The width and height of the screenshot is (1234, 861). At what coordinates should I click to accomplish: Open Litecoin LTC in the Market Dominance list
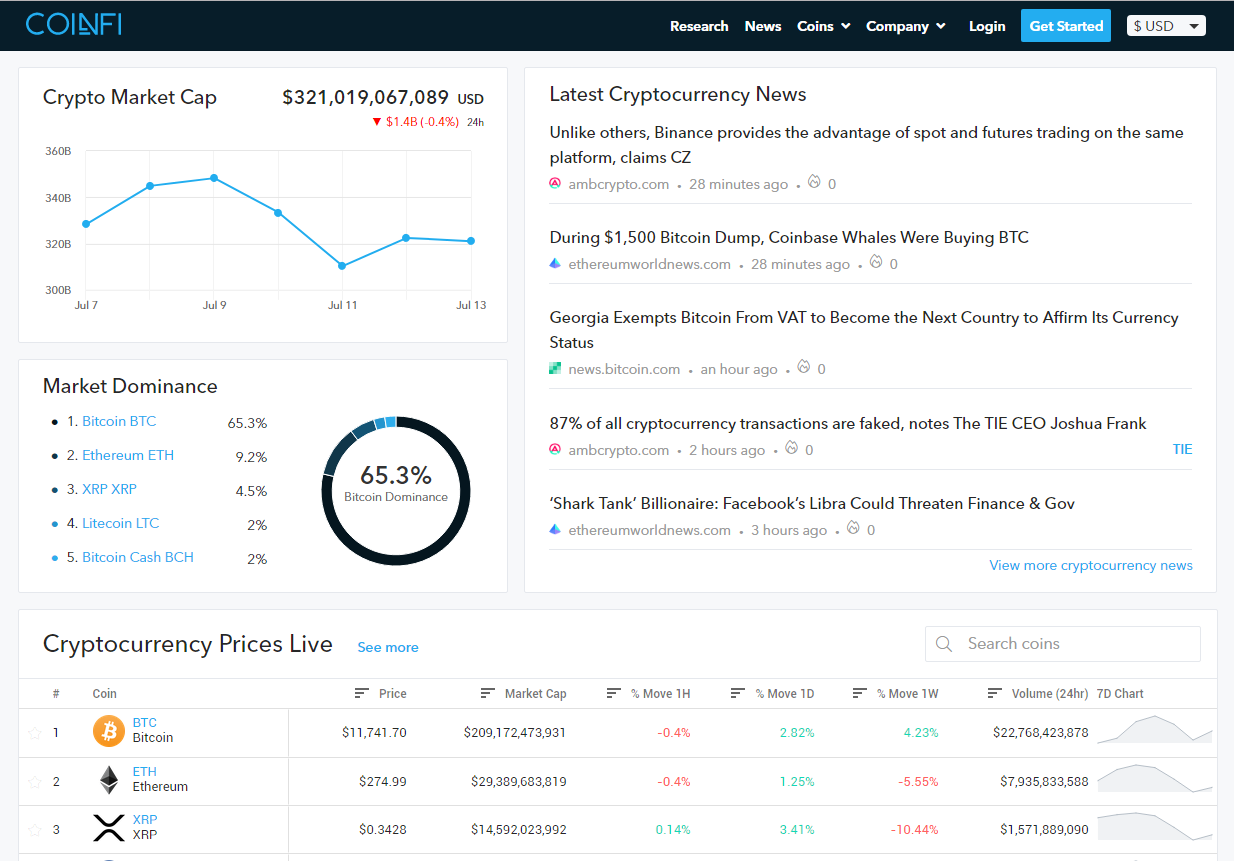coord(120,523)
